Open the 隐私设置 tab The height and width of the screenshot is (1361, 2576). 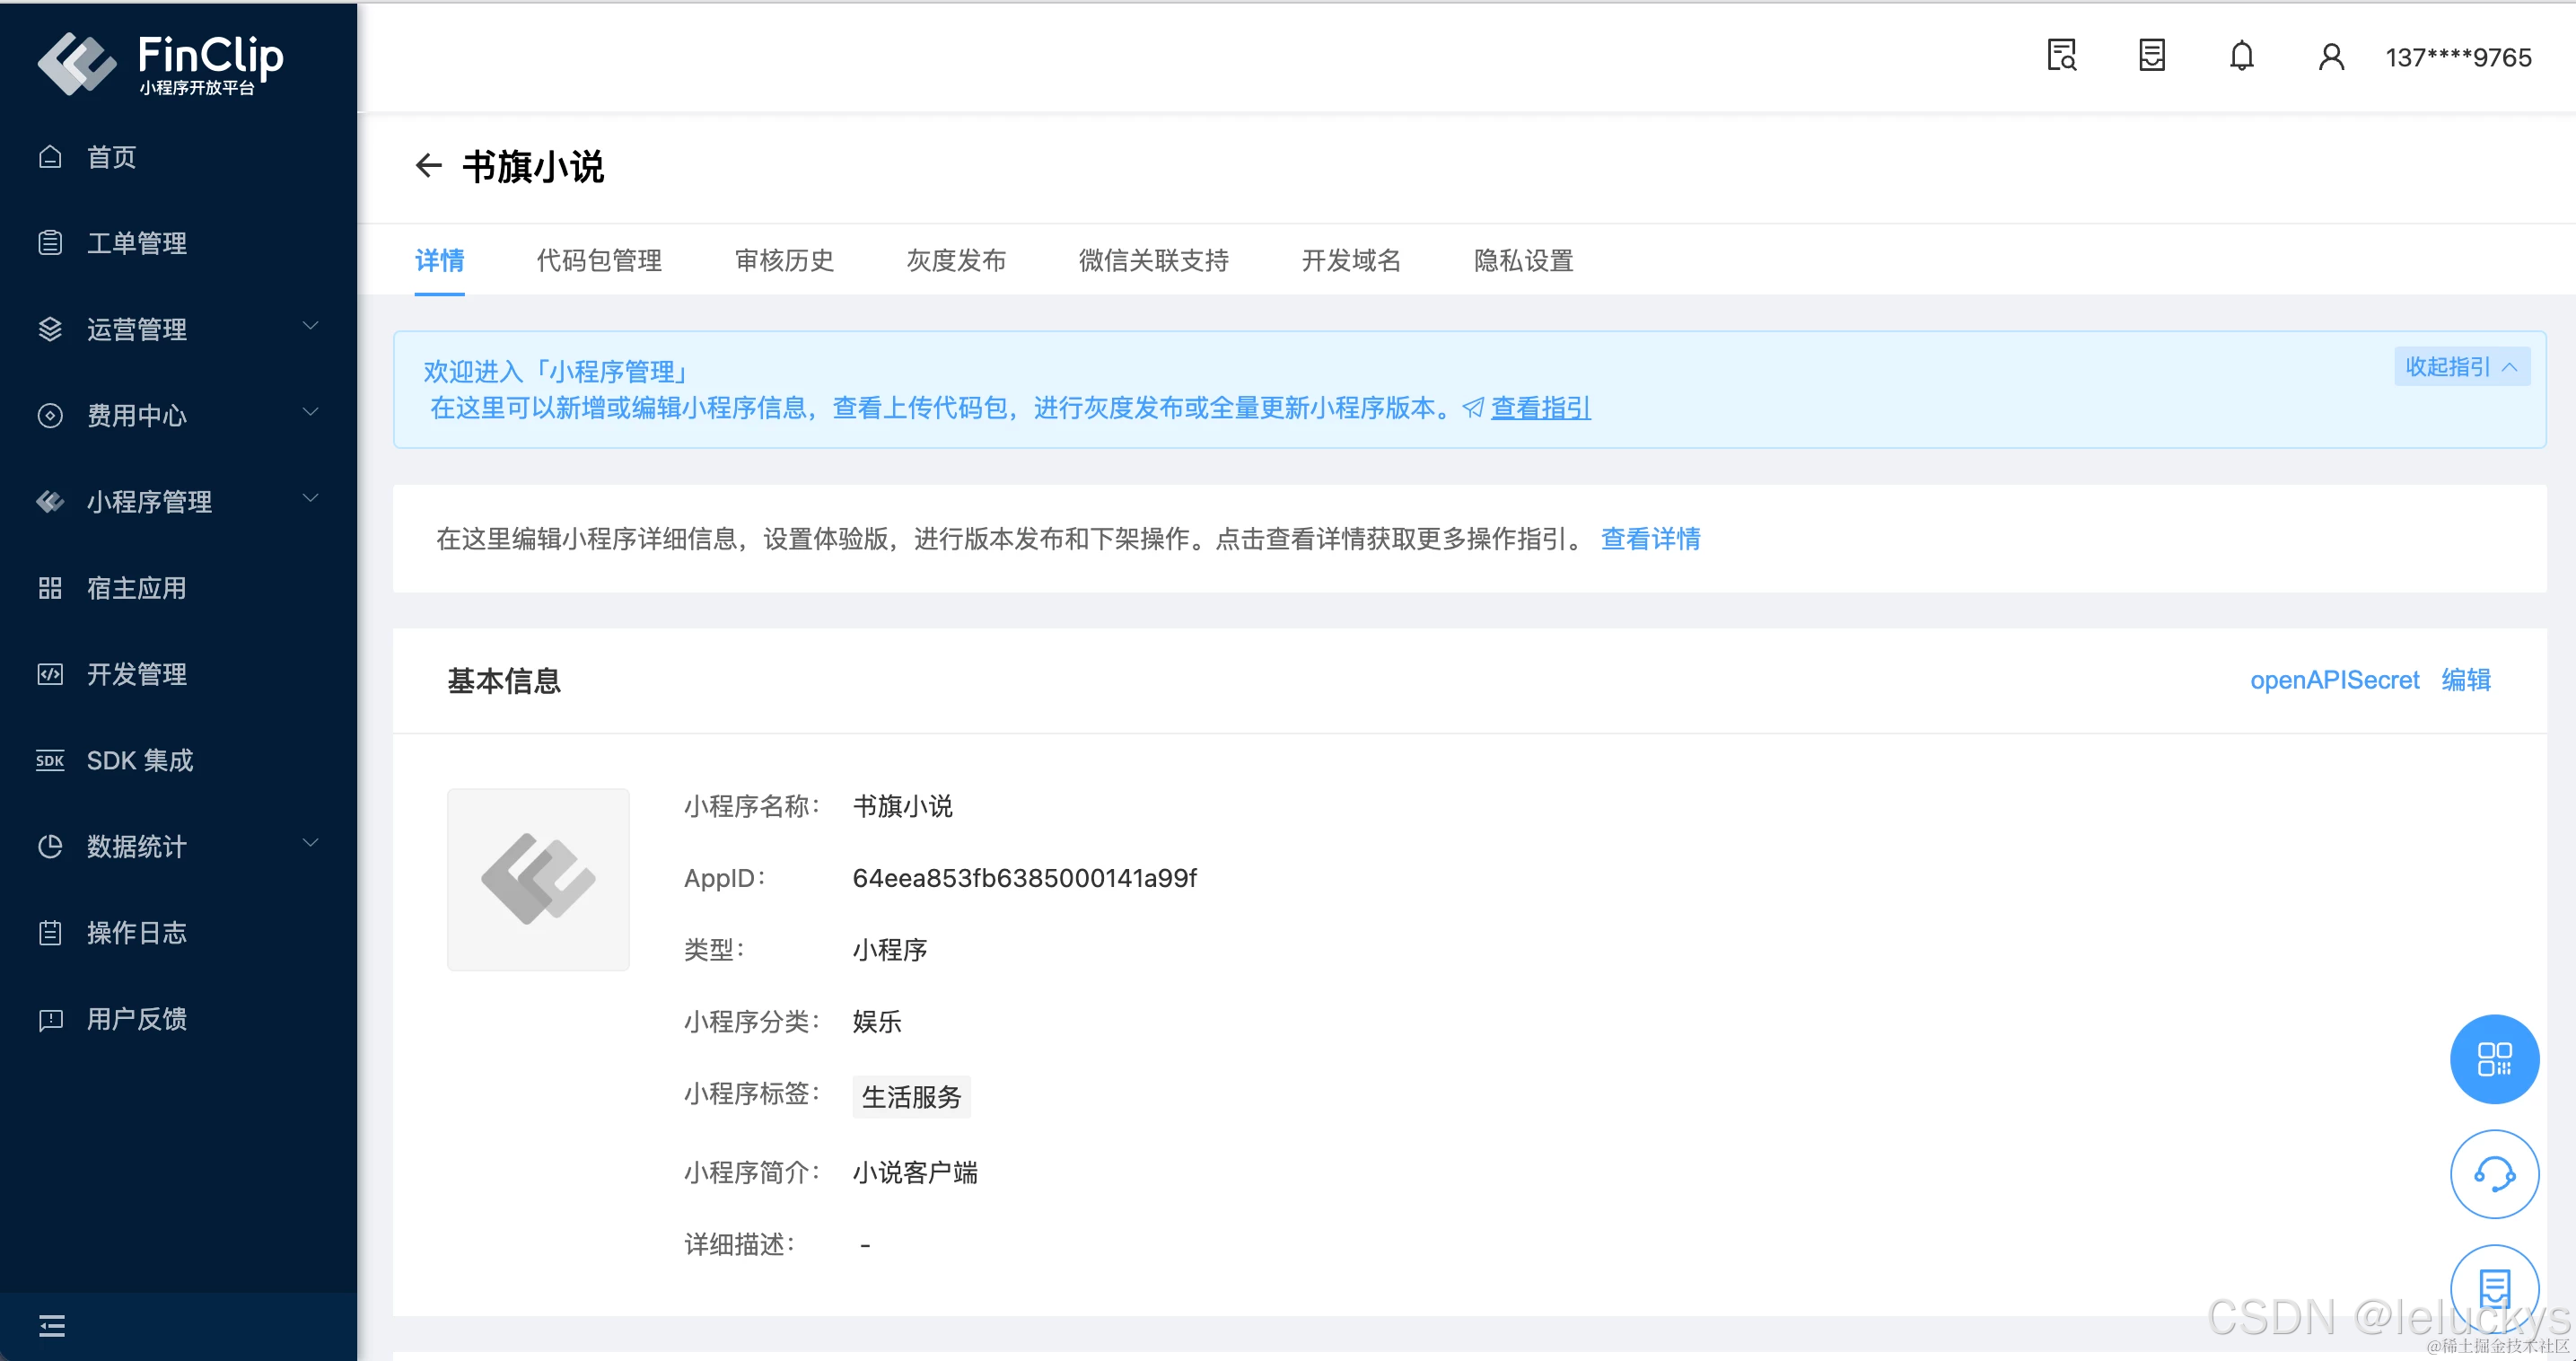coord(1522,261)
